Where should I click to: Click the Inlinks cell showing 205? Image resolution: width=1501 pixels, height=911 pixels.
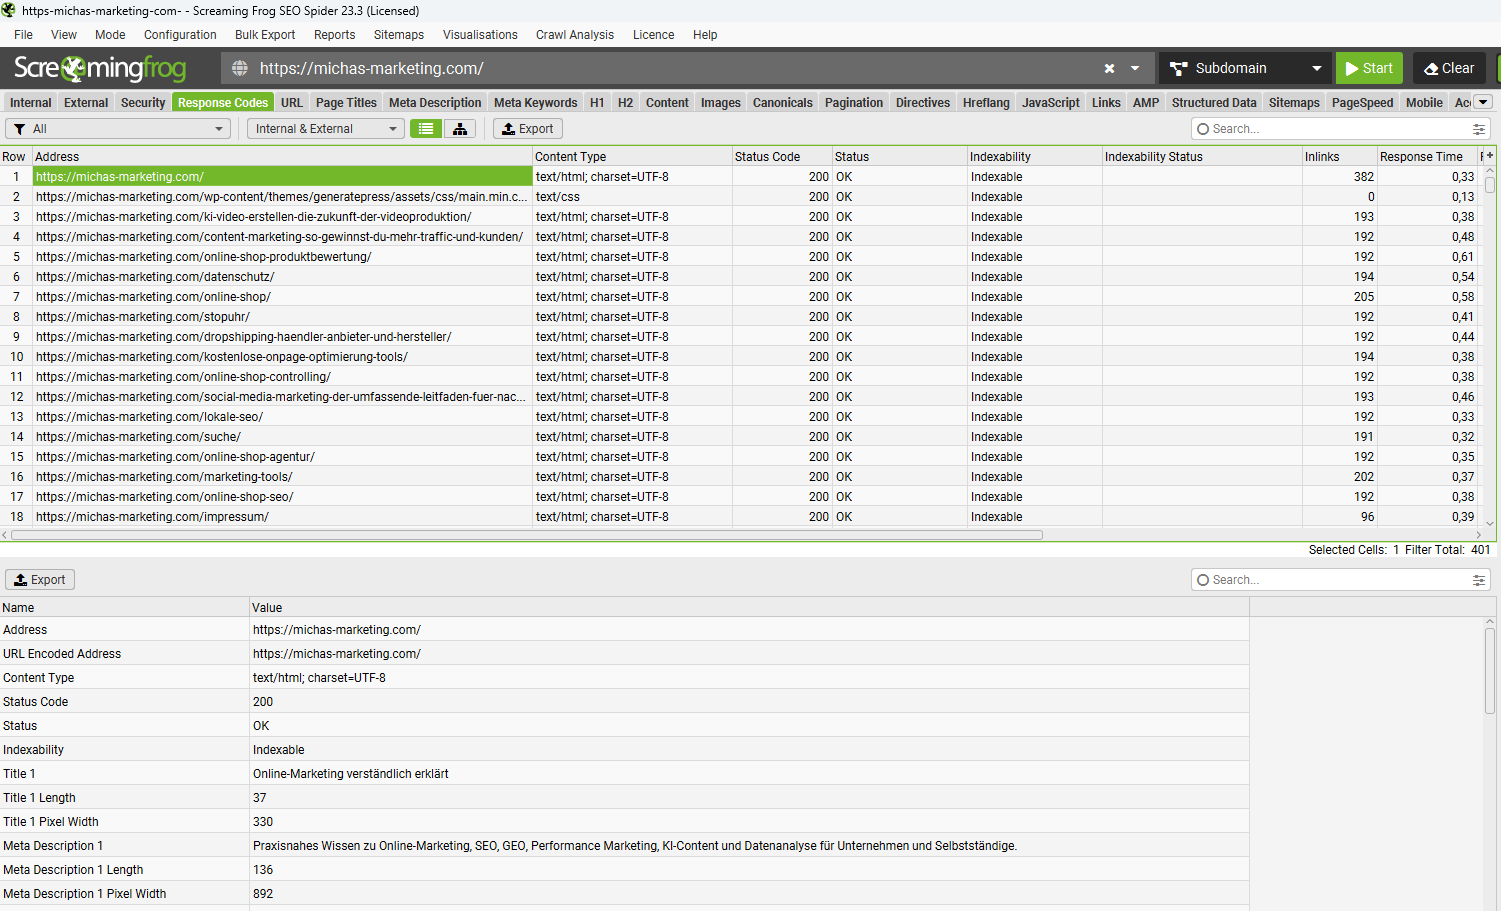tap(1339, 297)
